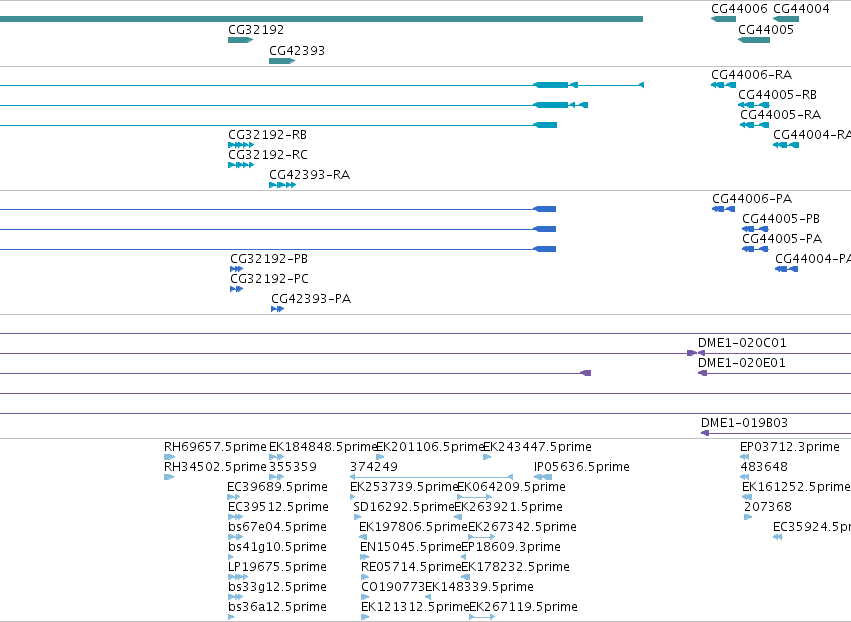Click the DME1-020E01 feature label
Screen dimensions: 851x622
point(741,363)
